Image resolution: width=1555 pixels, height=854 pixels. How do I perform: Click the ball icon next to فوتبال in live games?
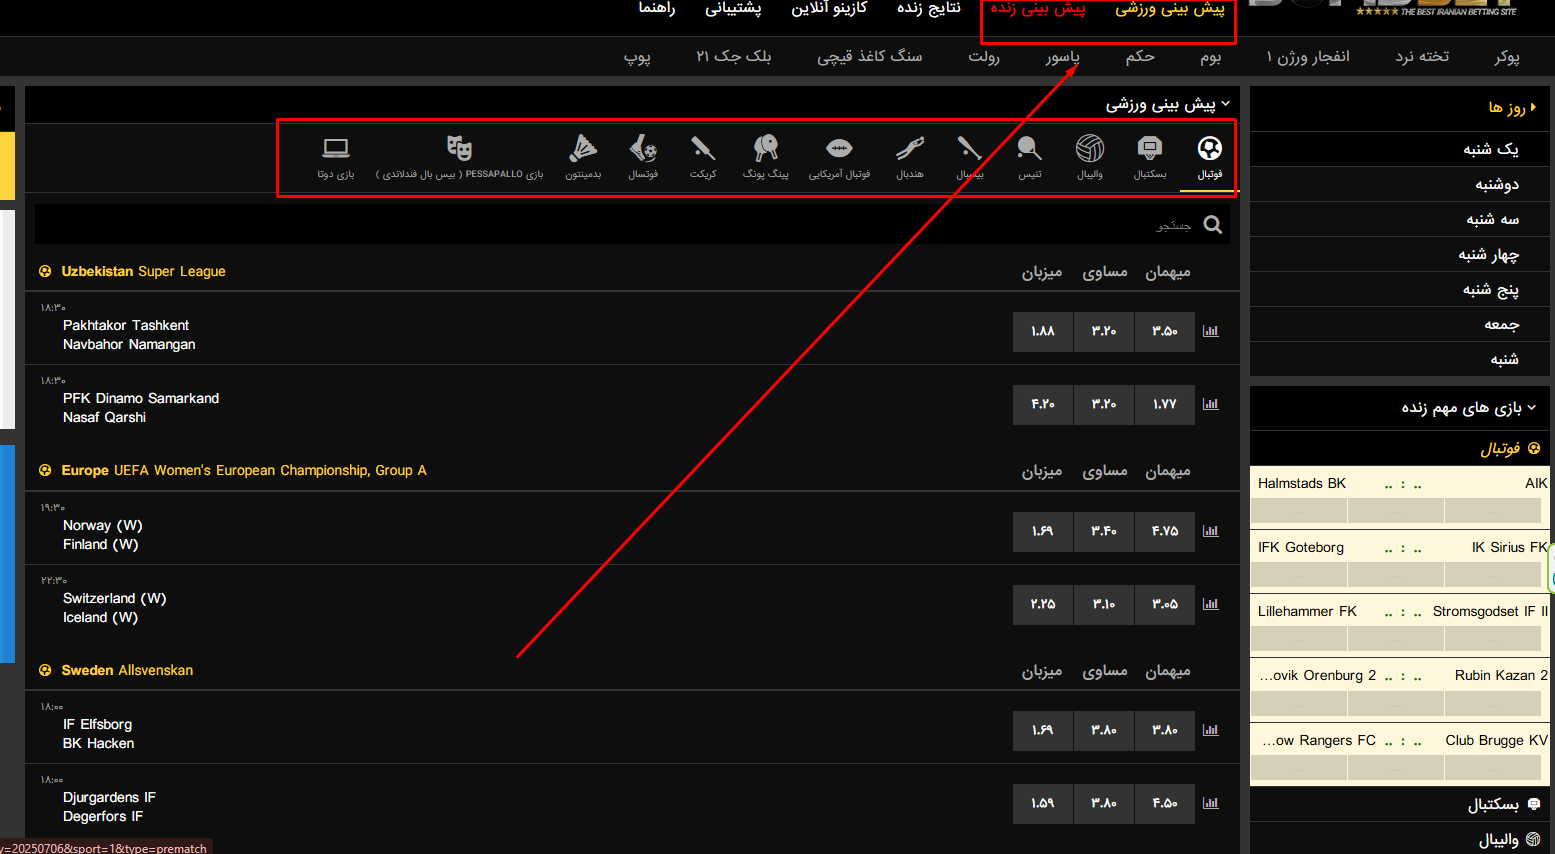click(x=1534, y=448)
